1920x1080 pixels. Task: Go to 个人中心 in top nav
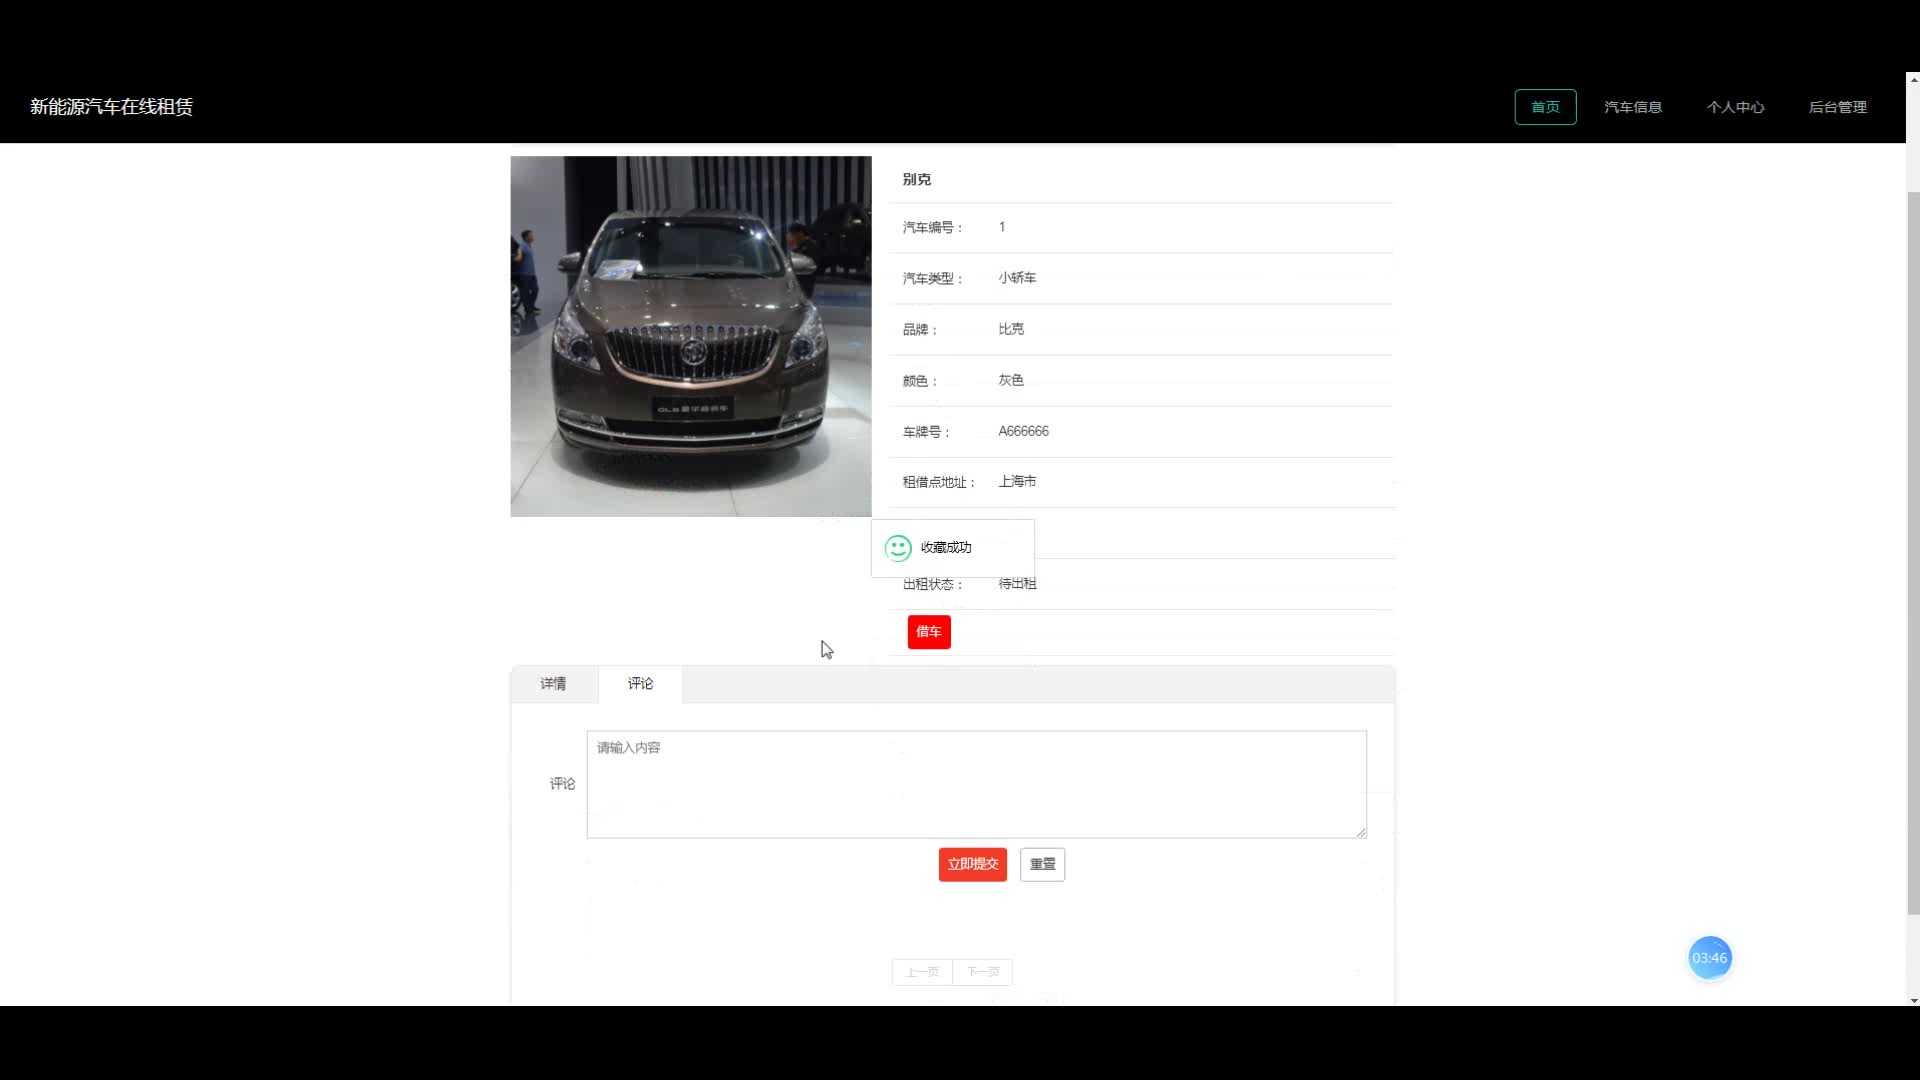[1735, 107]
